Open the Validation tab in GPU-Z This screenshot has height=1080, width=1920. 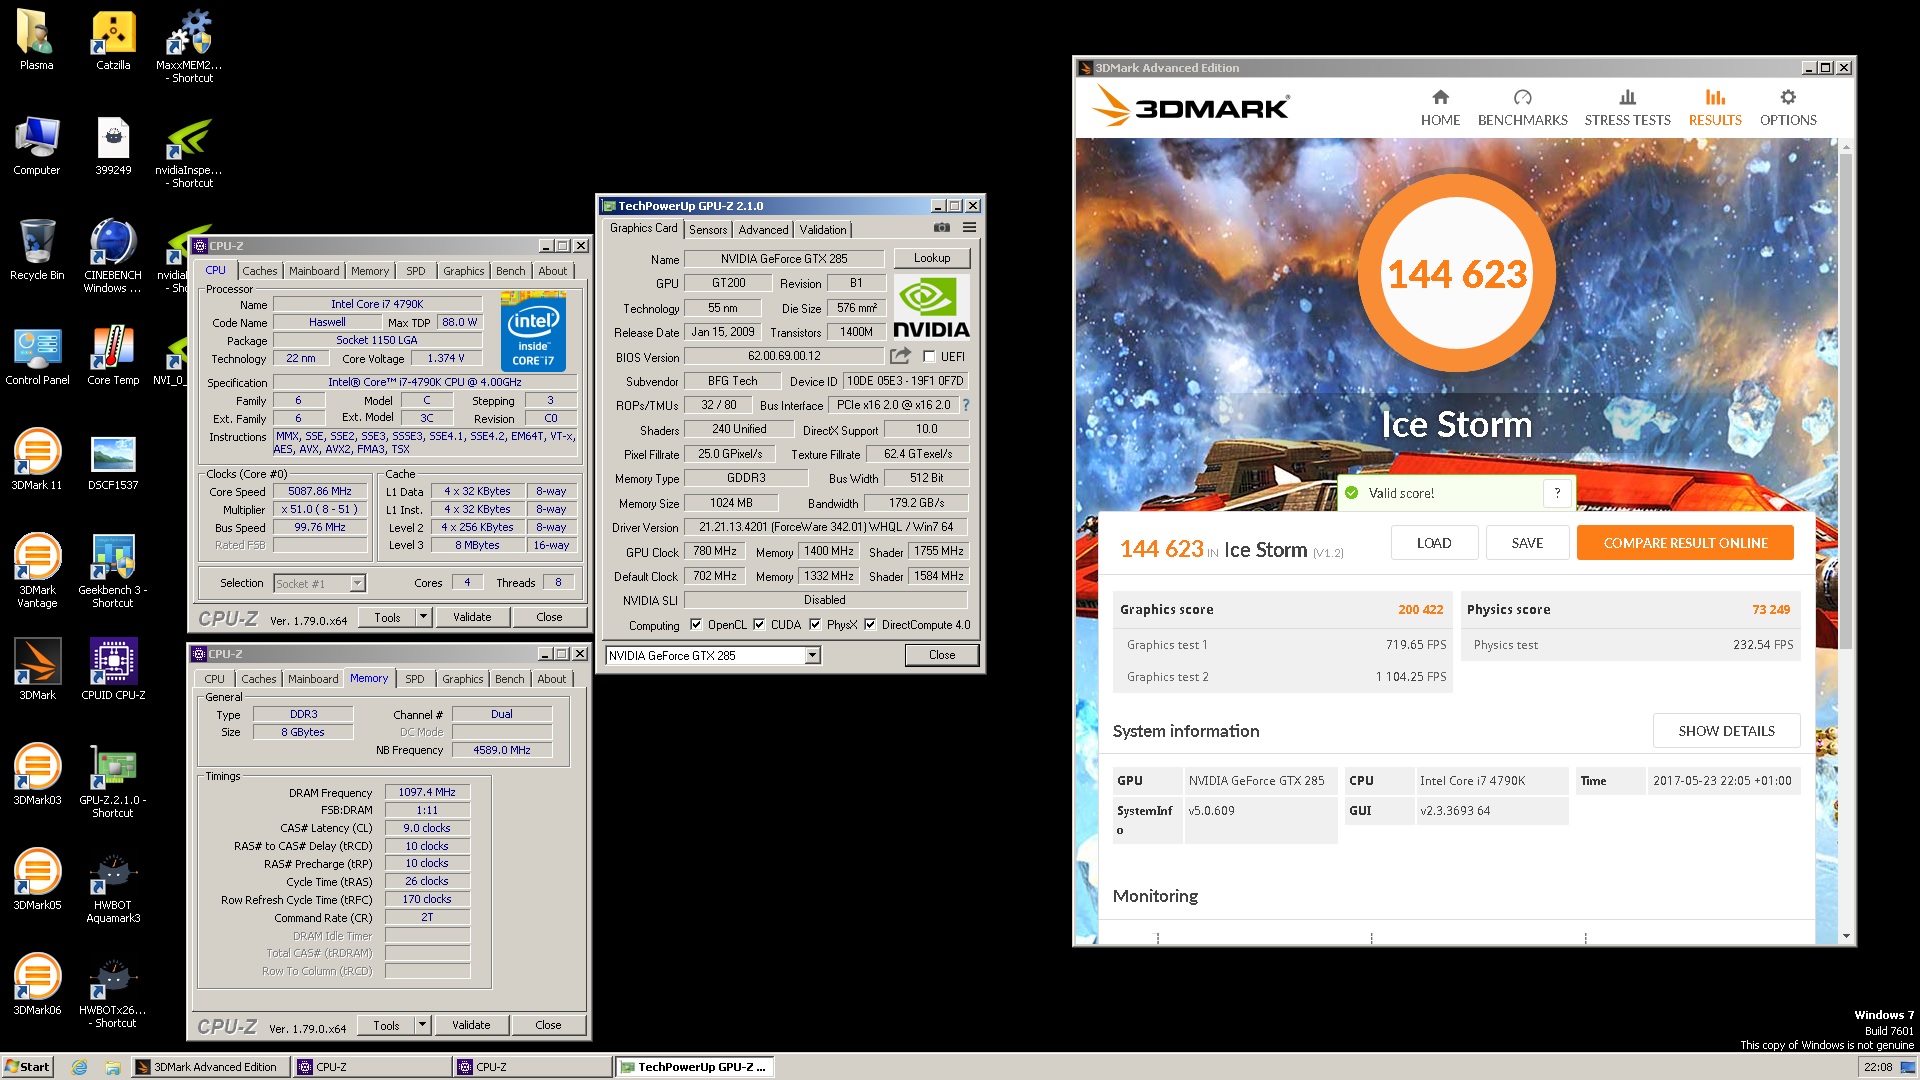point(823,230)
